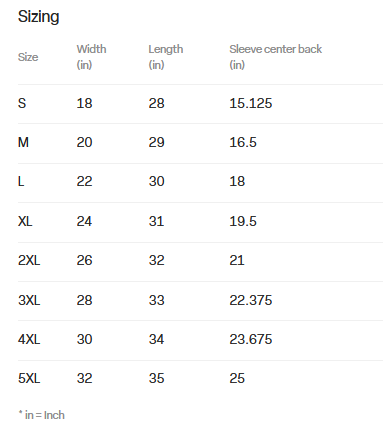Click the Sizing heading
The height and width of the screenshot is (422, 383).
click(38, 17)
